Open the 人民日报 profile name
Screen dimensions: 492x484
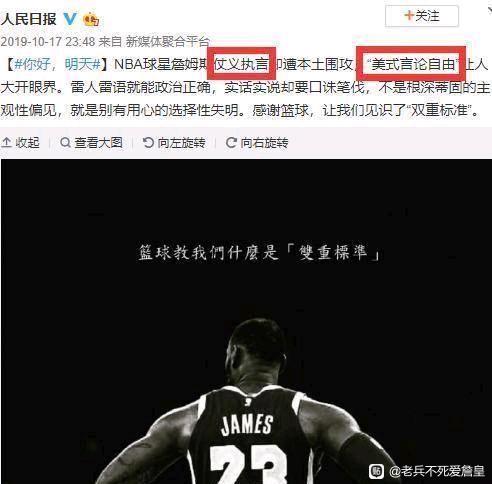(28, 19)
